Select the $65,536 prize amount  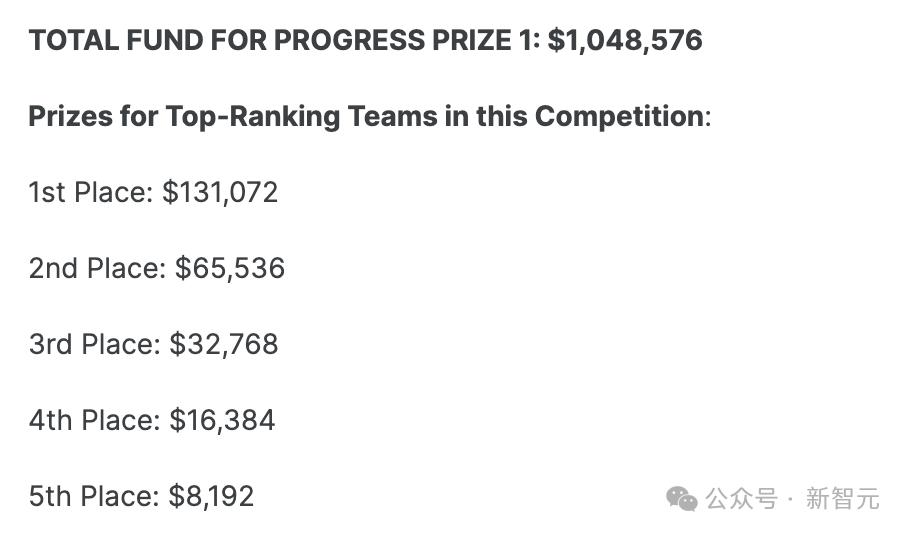(230, 268)
